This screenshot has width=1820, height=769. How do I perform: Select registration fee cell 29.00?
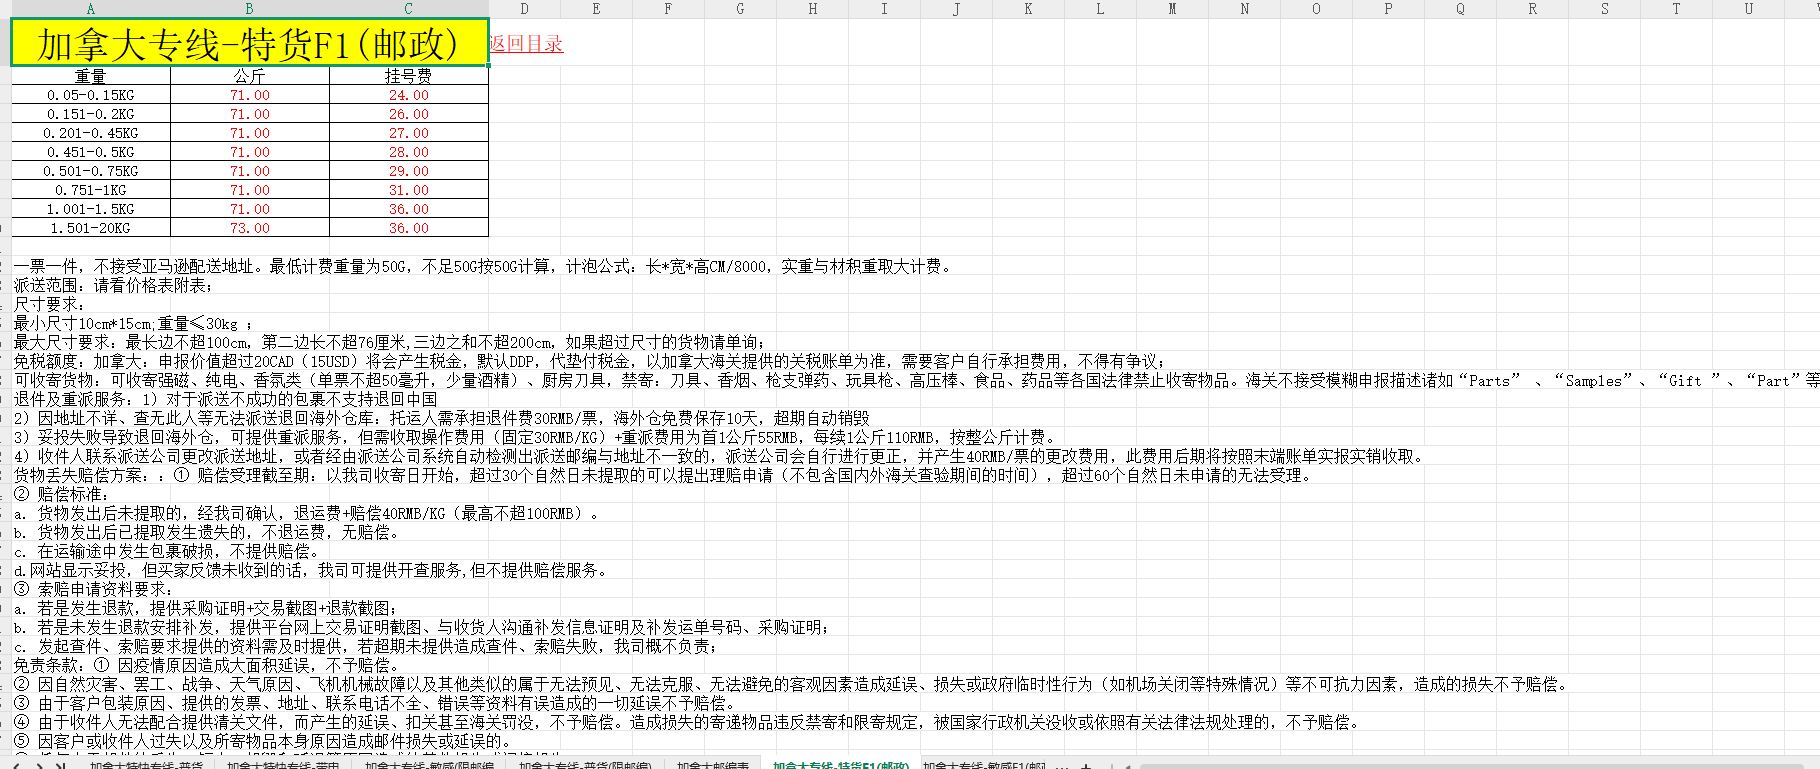point(409,171)
